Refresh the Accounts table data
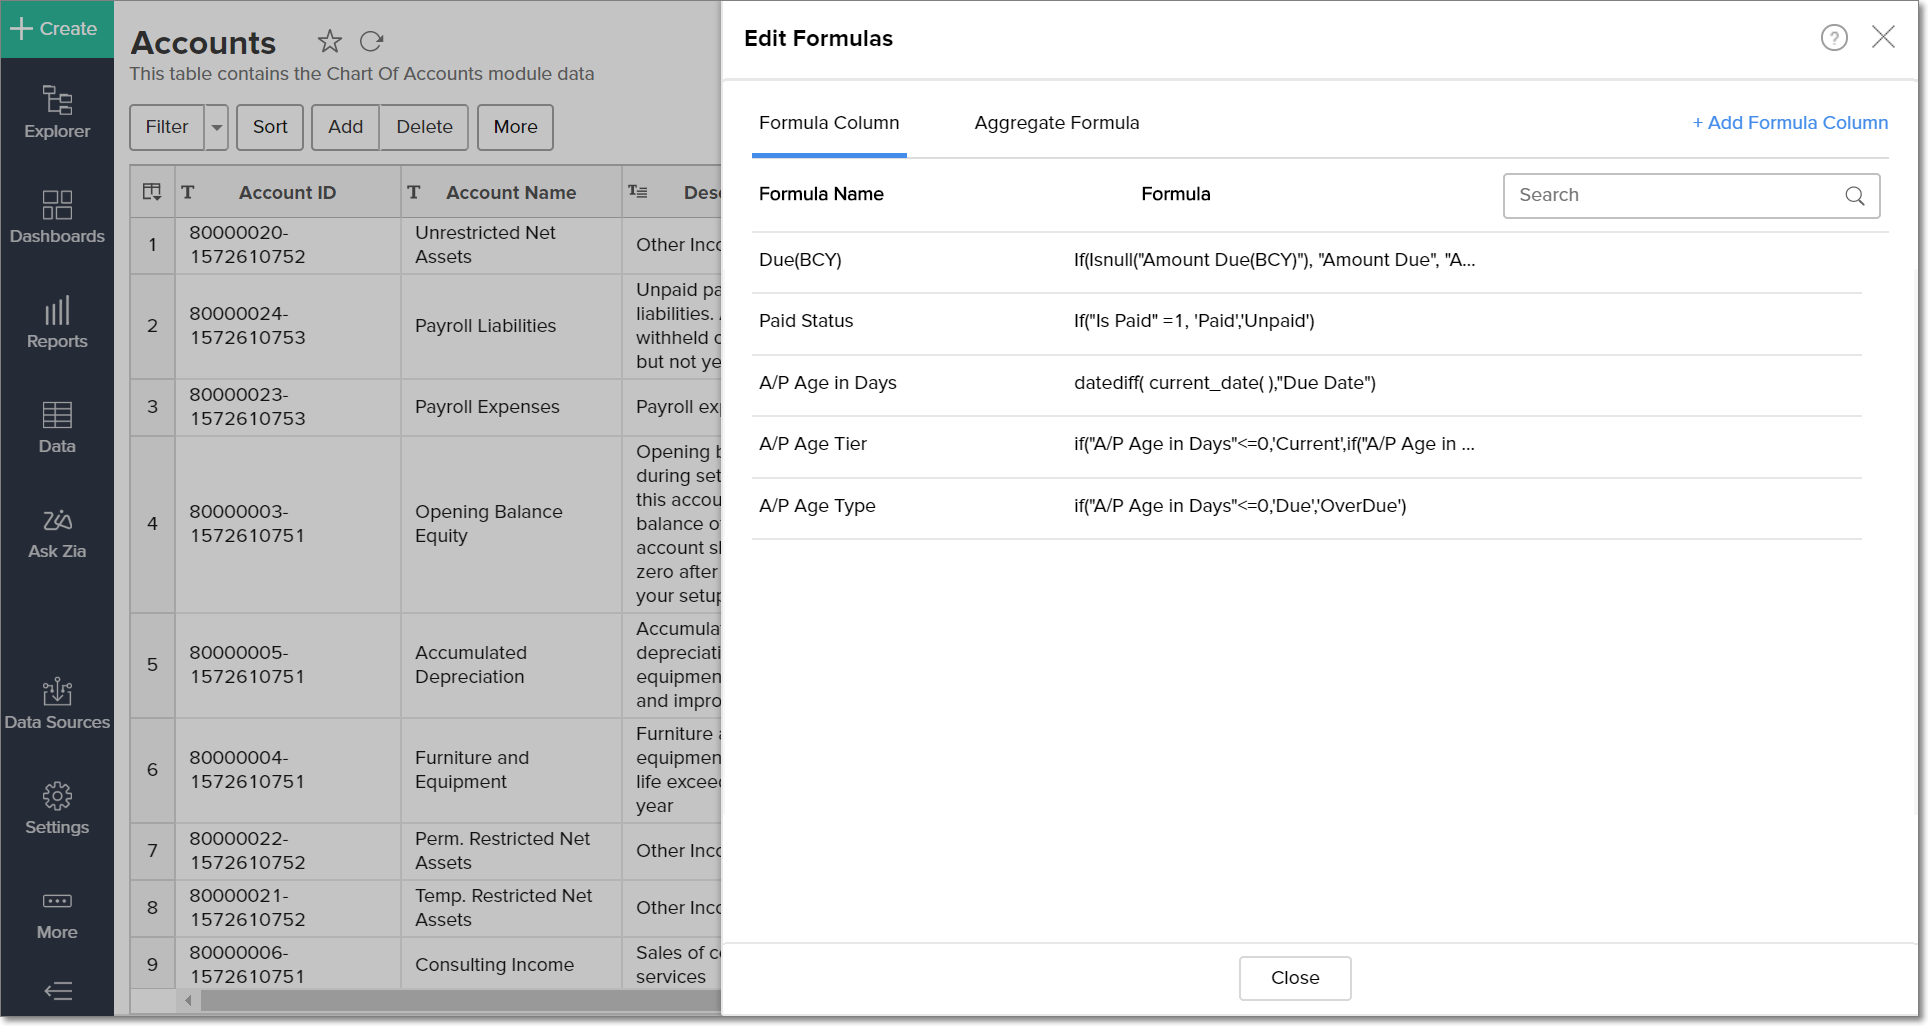The image size is (1928, 1026). [372, 41]
